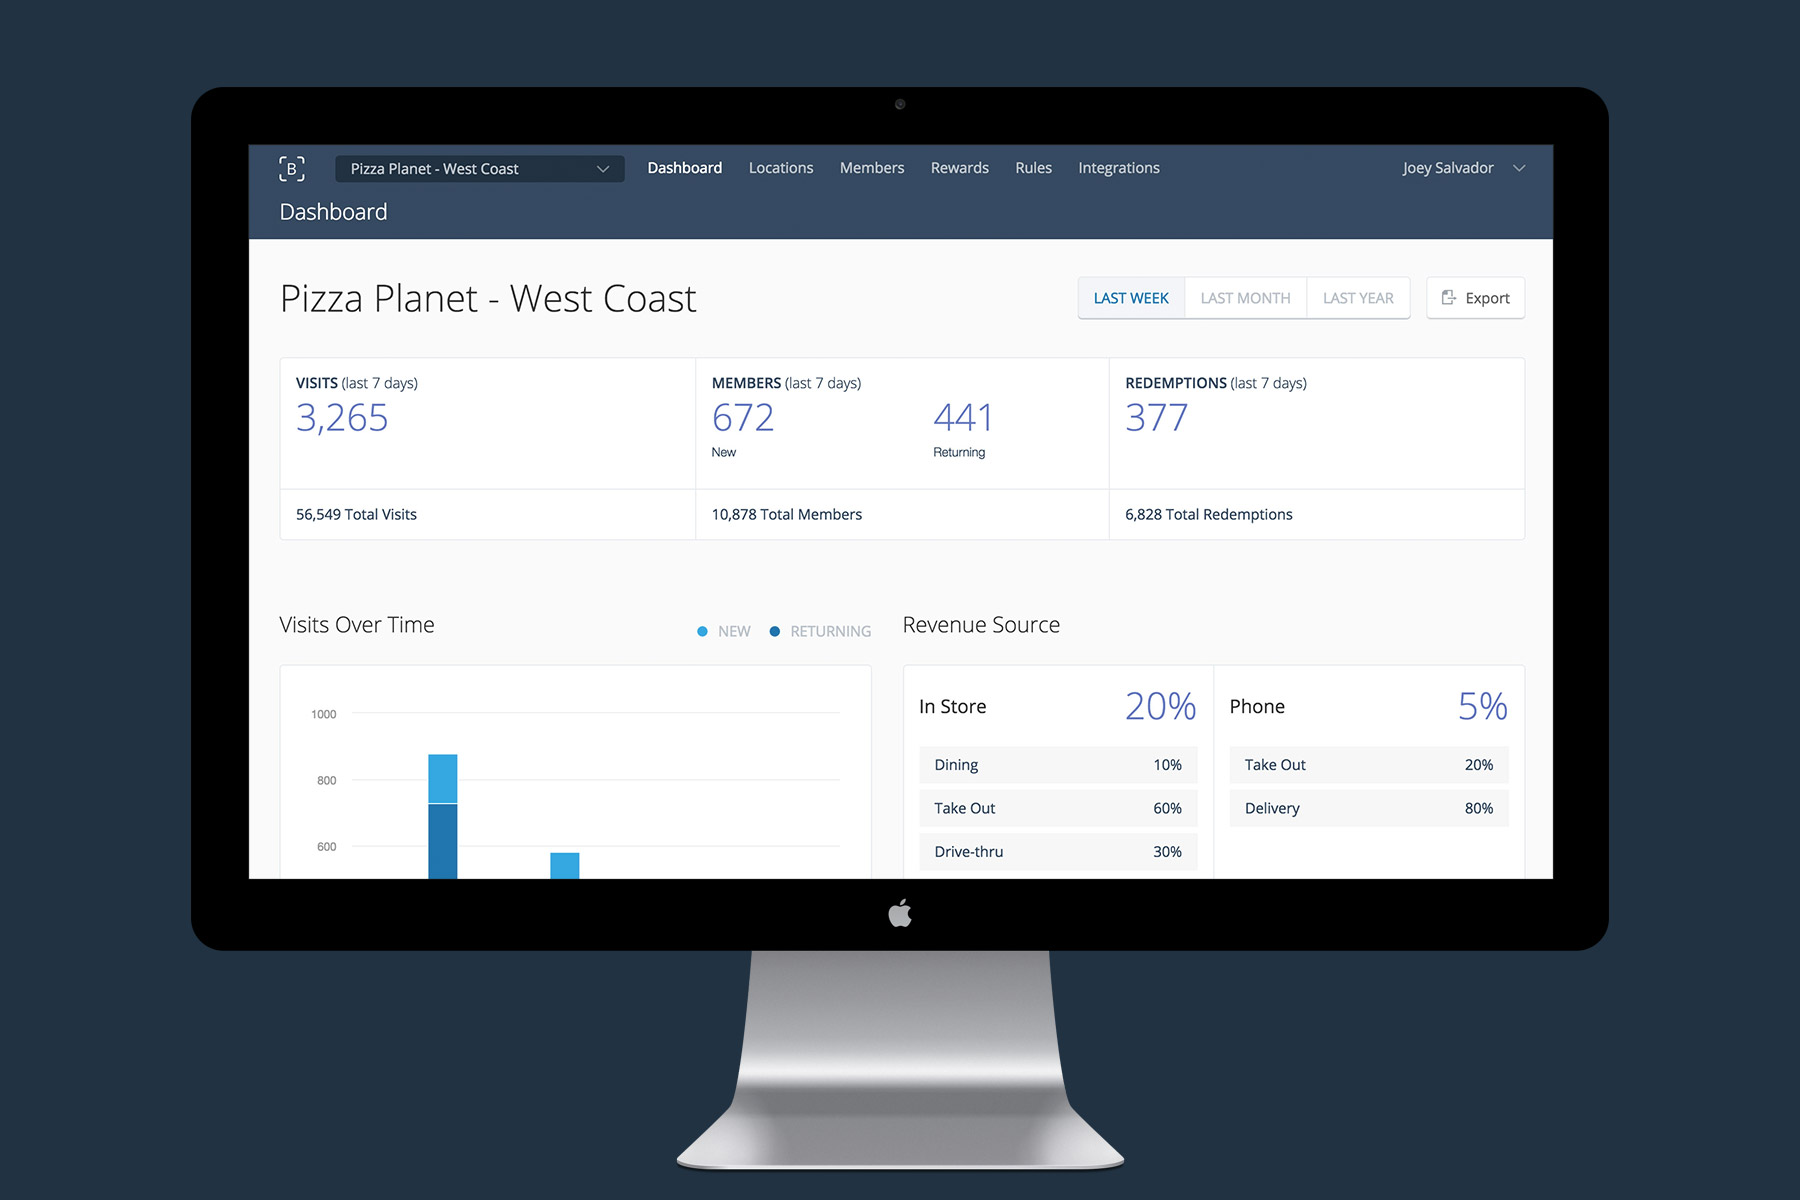This screenshot has width=1800, height=1200.
Task: Select the LAST WEEK time range
Action: click(x=1131, y=298)
